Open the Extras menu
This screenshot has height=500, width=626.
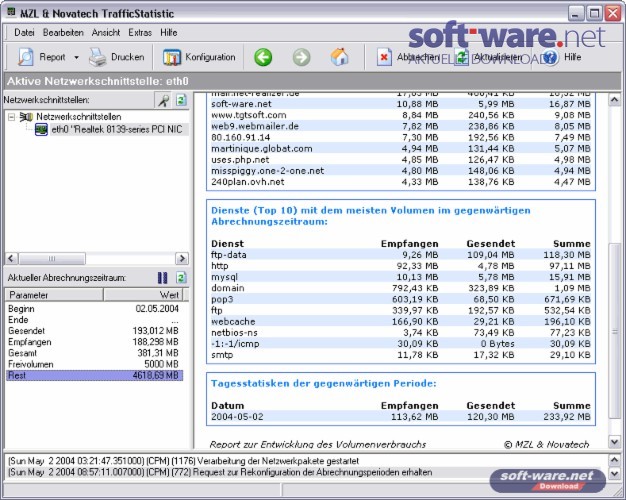coord(140,32)
